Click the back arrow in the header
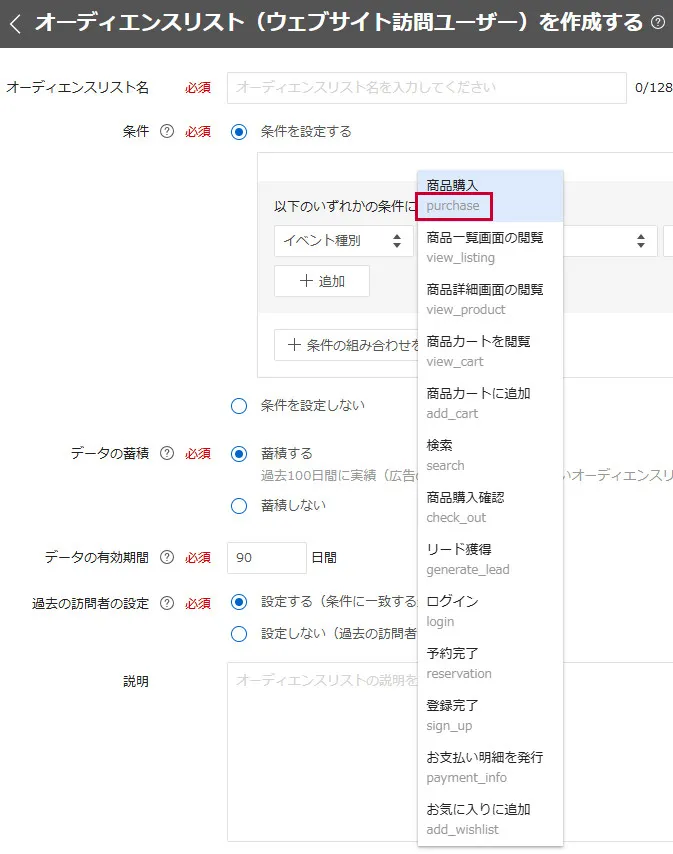Screen dimensions: 673x854 [x=14, y=23]
